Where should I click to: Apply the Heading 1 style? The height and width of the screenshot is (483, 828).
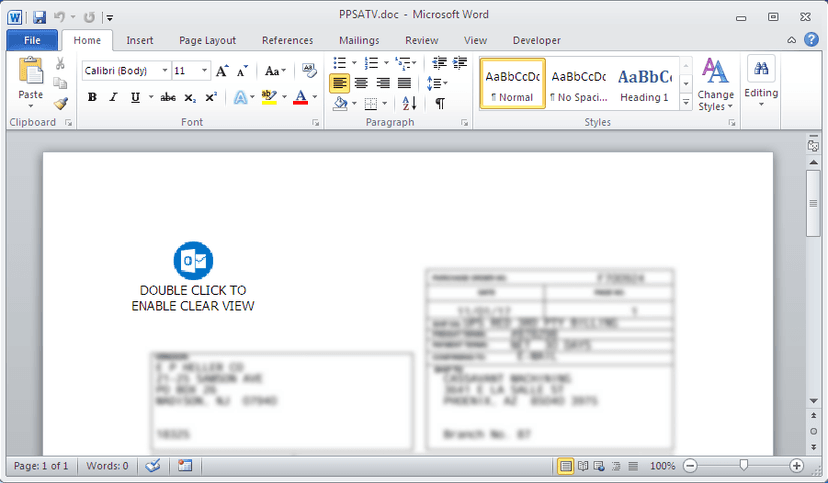(644, 84)
